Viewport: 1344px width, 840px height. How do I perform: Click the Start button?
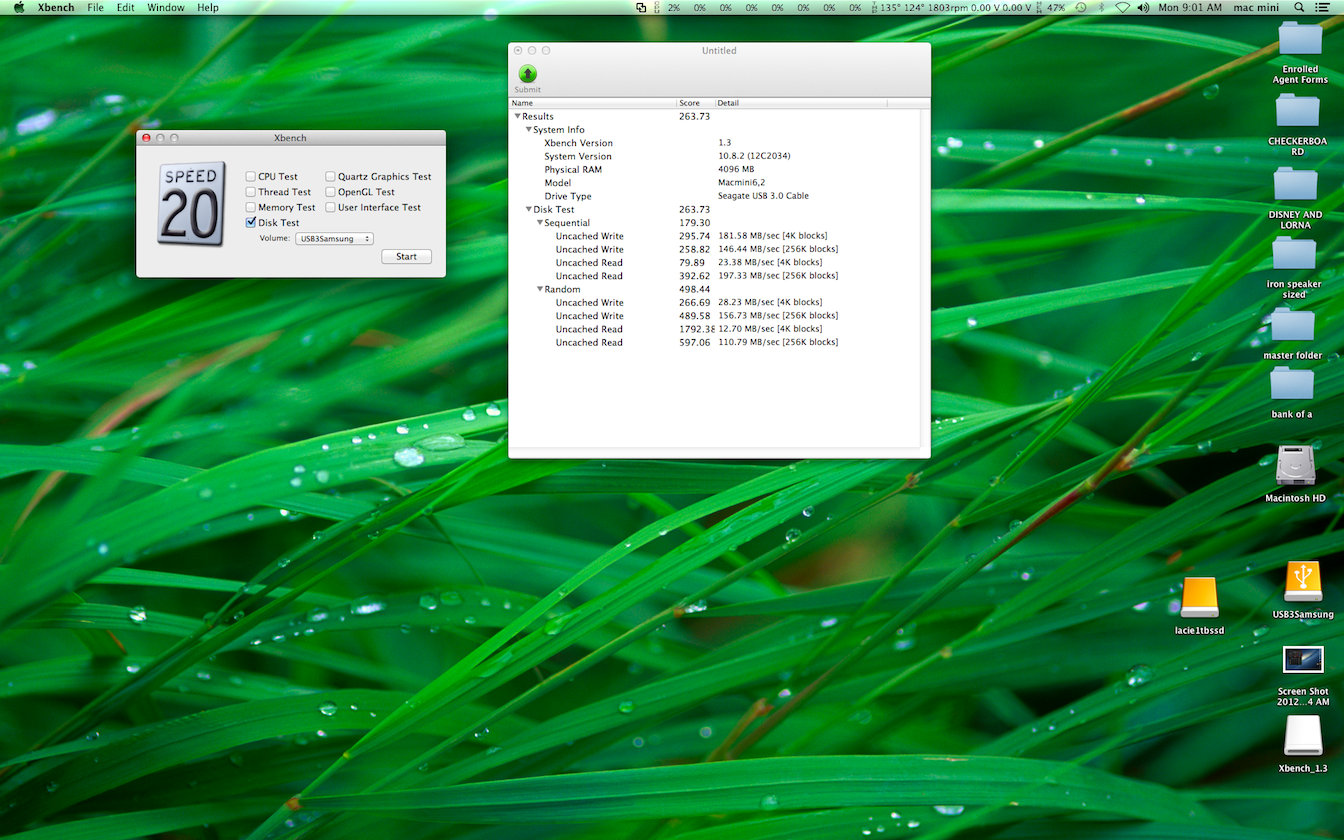tap(406, 256)
